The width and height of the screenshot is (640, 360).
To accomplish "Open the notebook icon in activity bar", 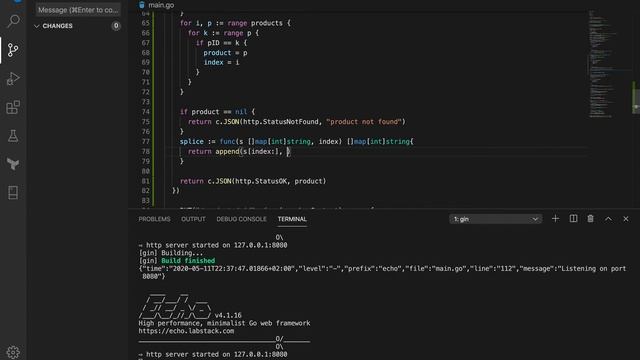I will click(13, 193).
